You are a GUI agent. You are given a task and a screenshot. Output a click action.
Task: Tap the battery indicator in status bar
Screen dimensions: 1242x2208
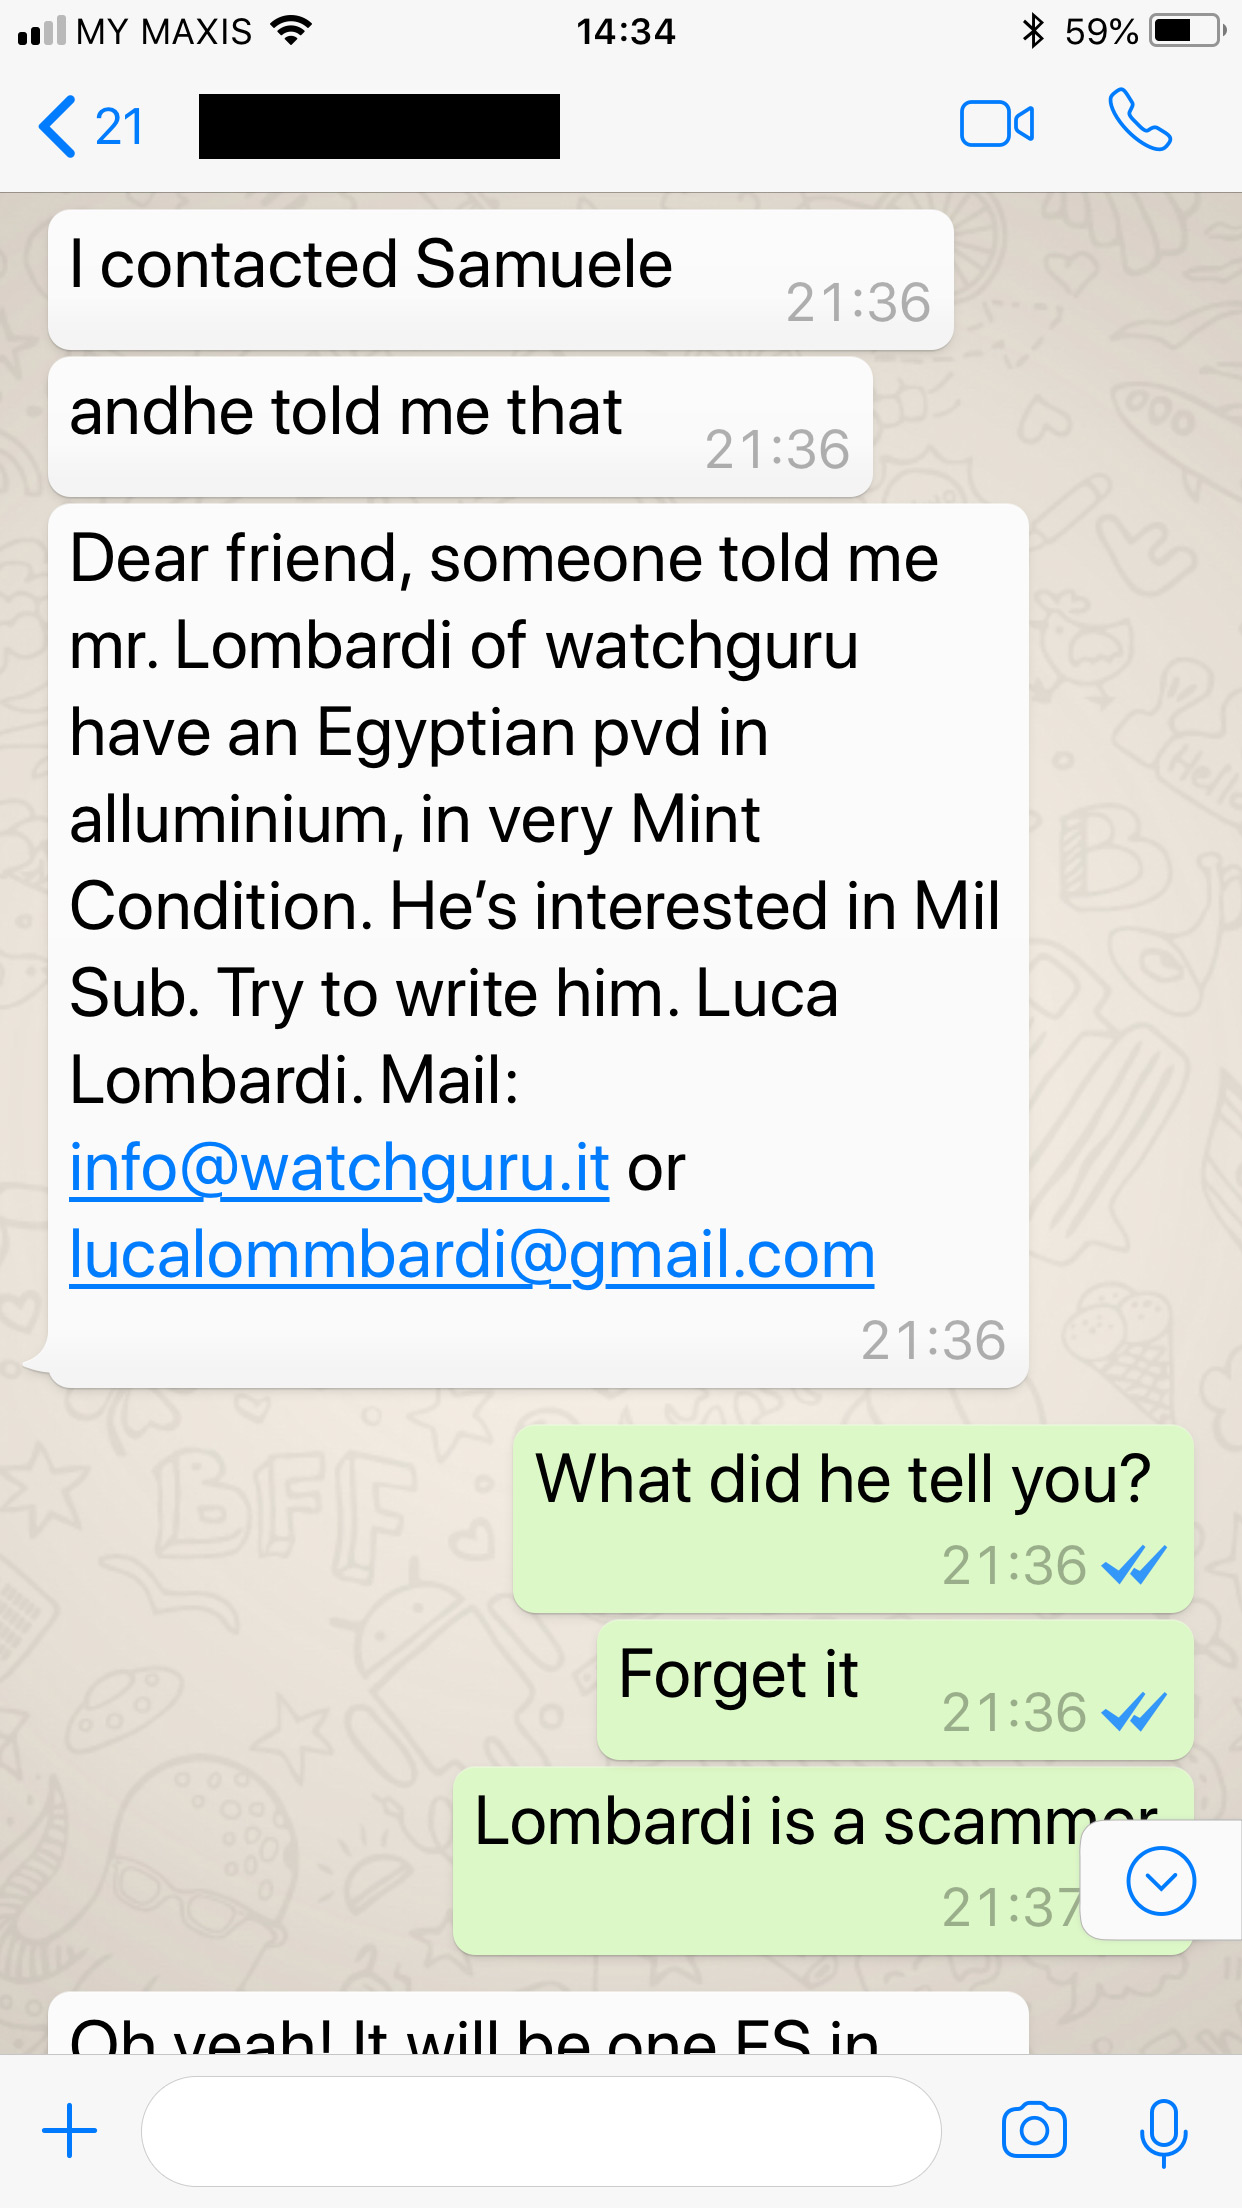pyautogui.click(x=1187, y=31)
